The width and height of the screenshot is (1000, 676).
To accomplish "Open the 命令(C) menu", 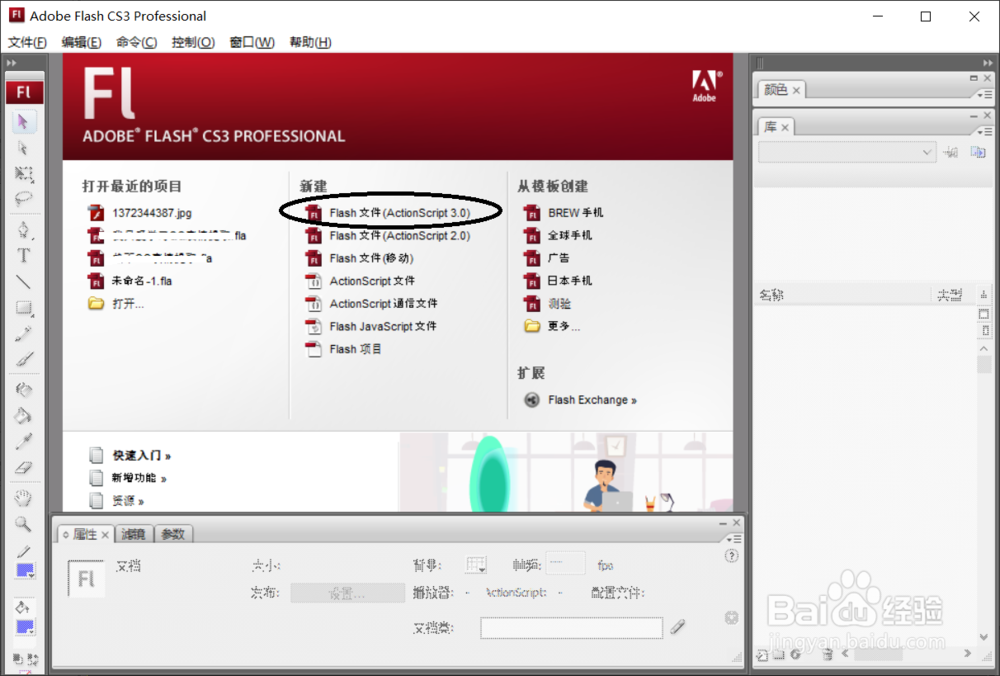I will (x=136, y=42).
